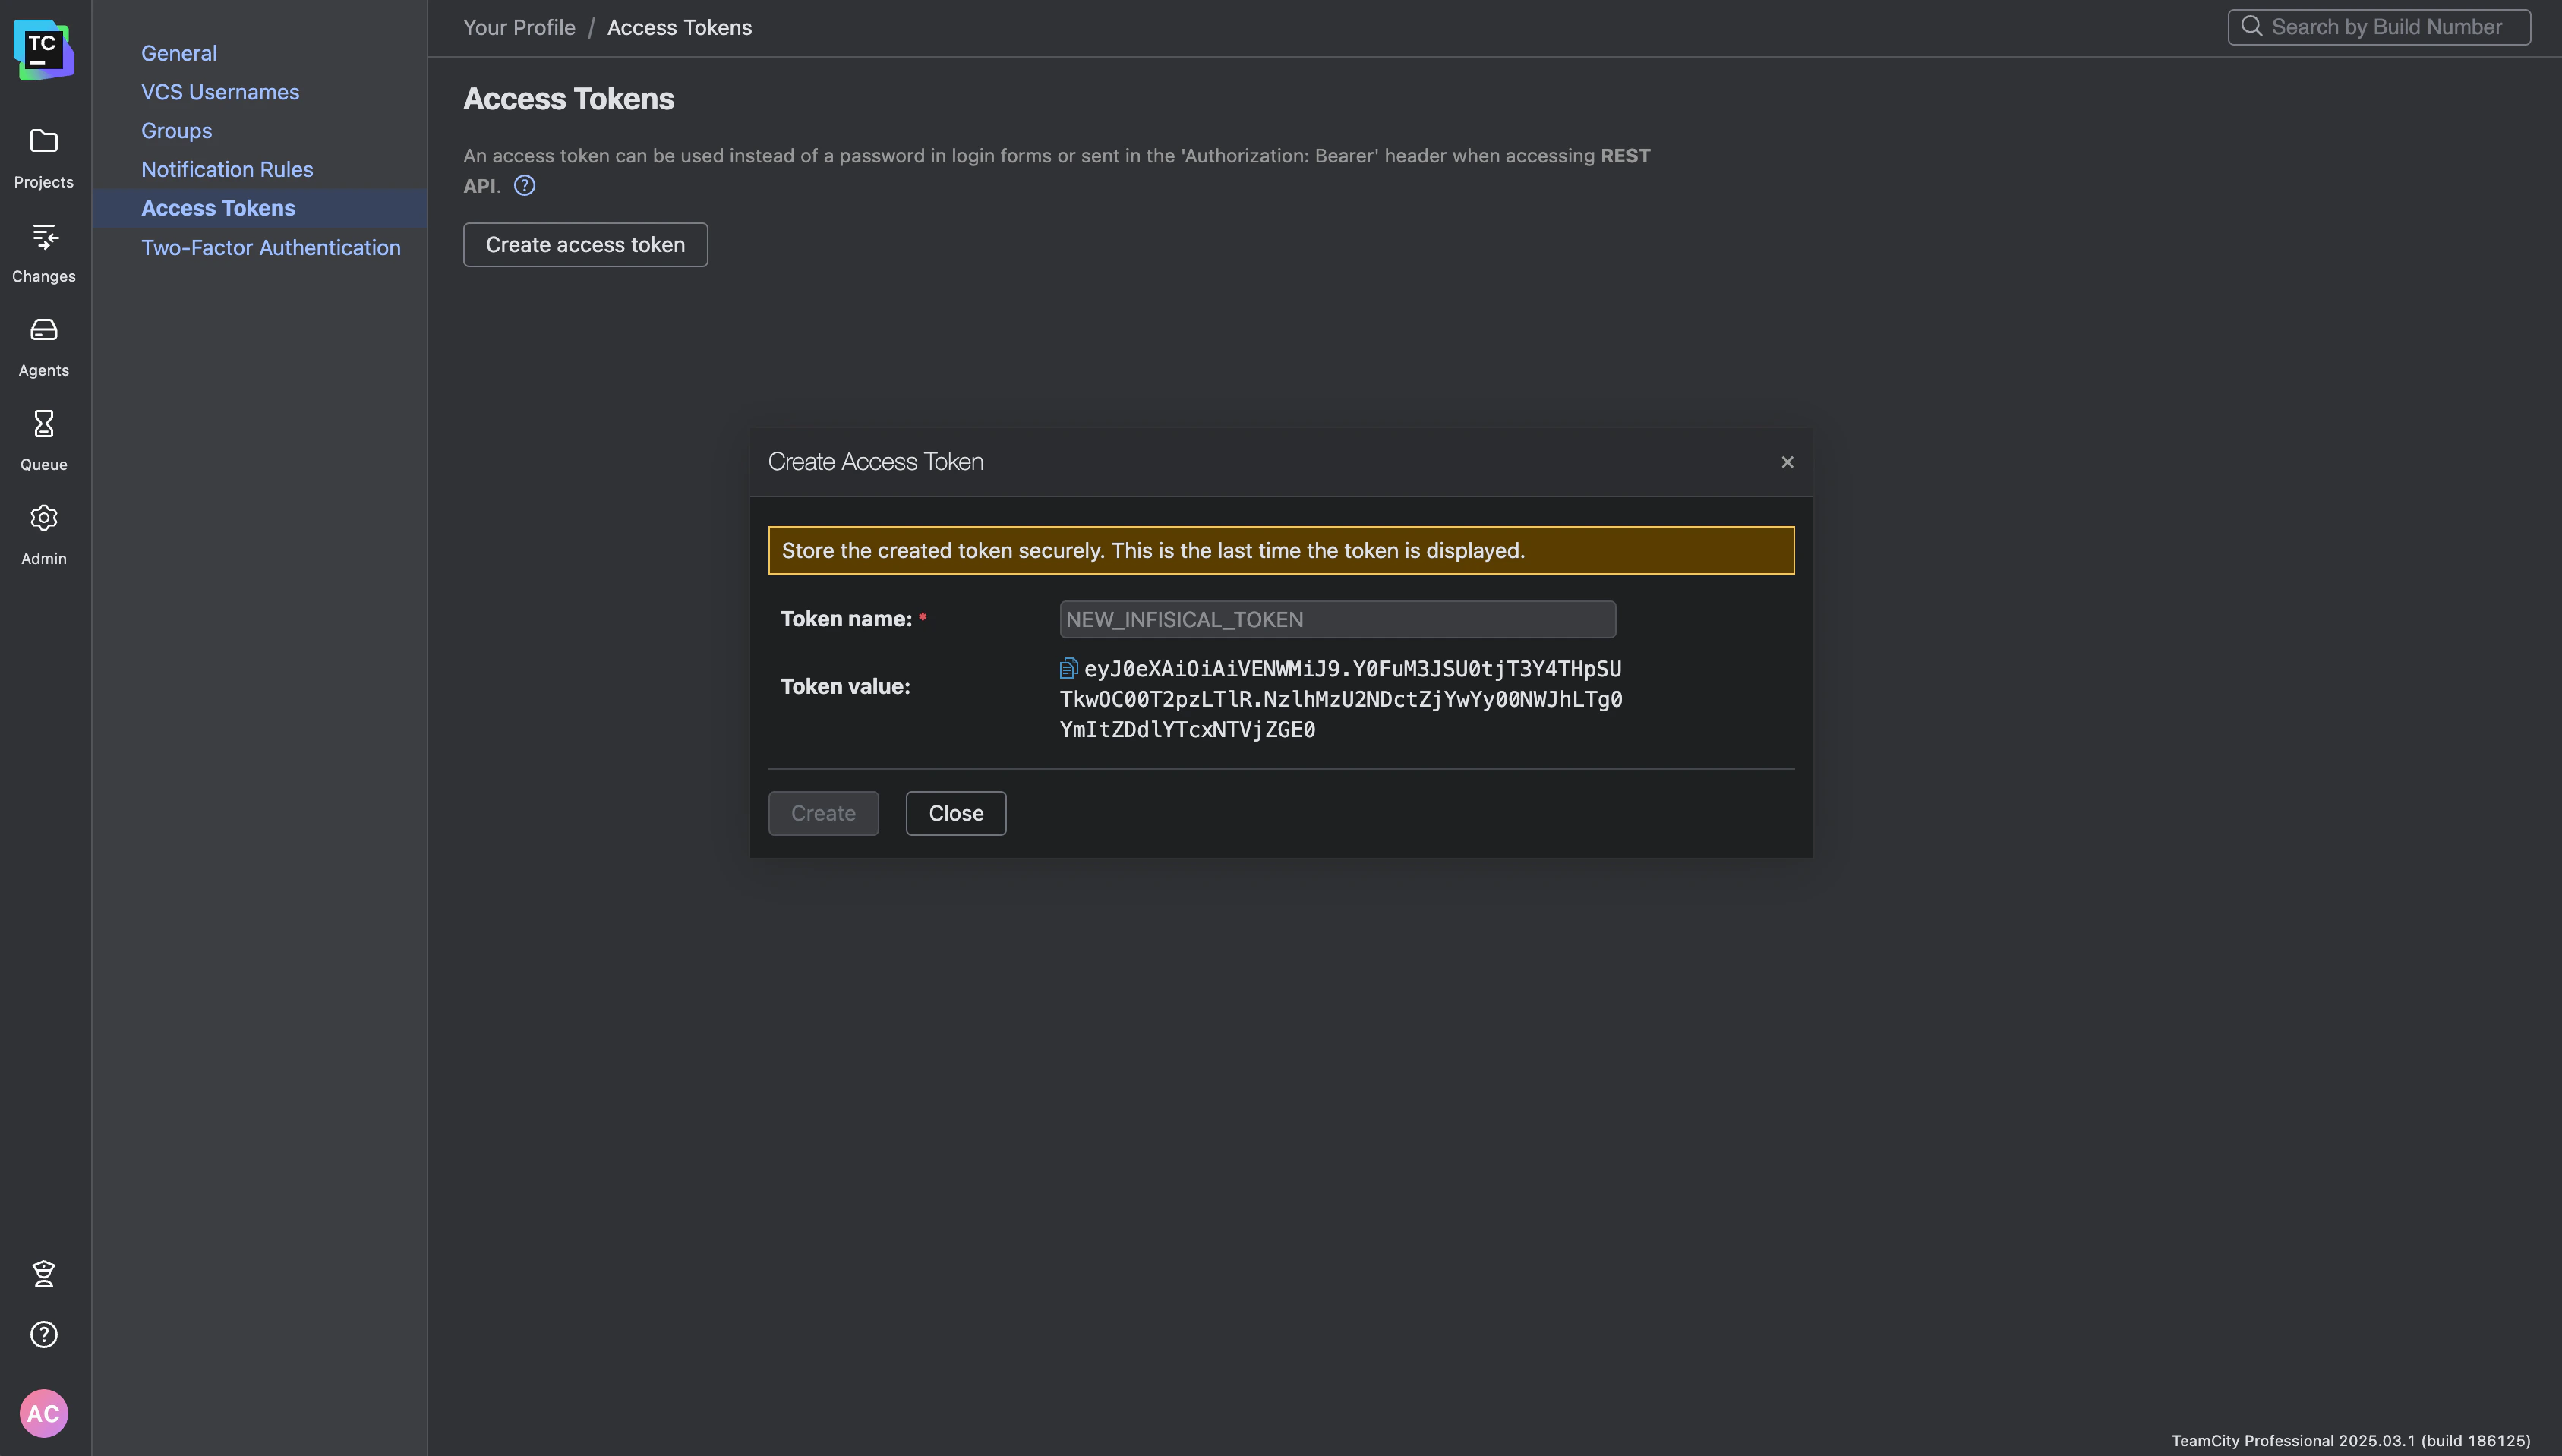Focus the Token name field
The height and width of the screenshot is (1456, 2562).
1337,619
